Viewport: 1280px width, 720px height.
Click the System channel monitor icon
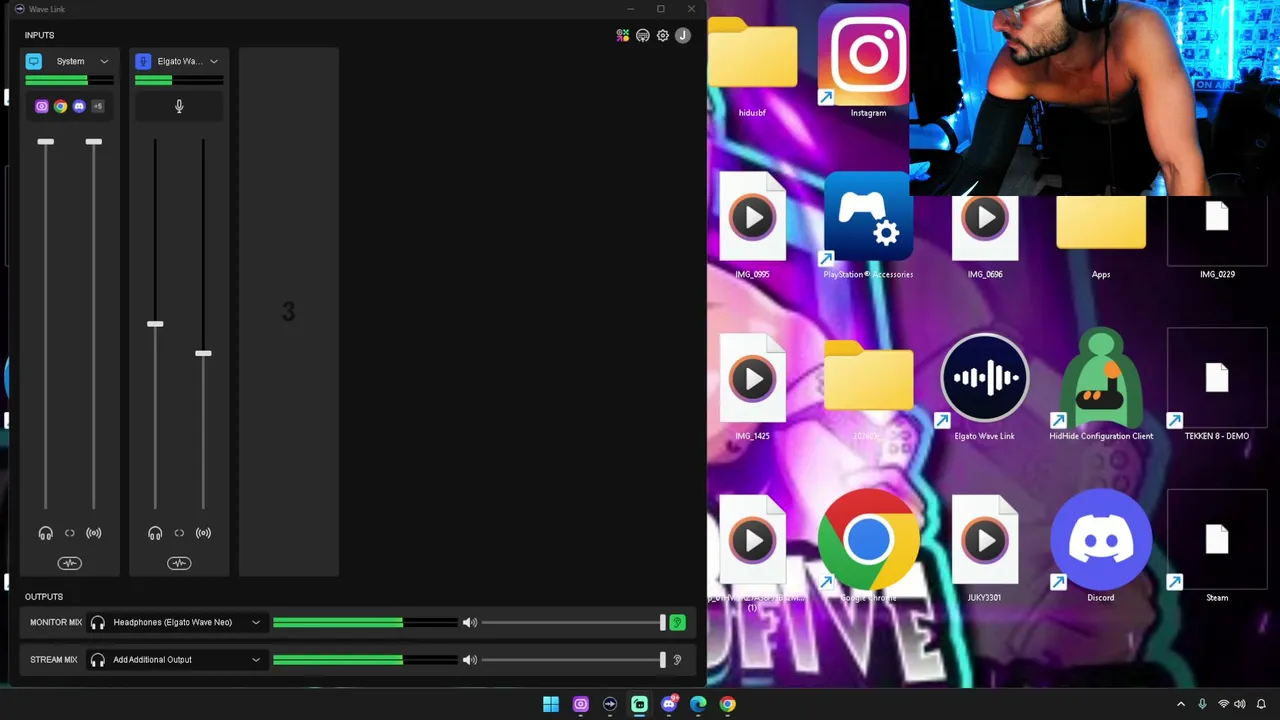coord(34,61)
